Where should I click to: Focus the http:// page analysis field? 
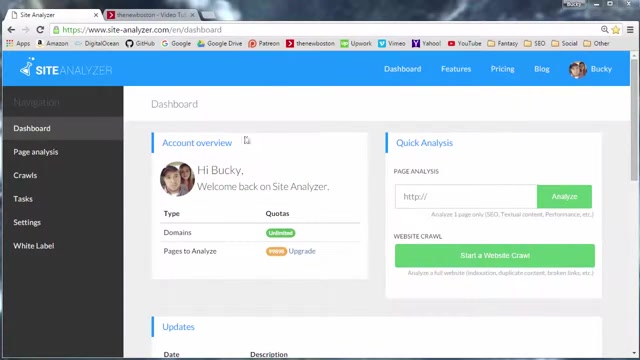pos(466,196)
